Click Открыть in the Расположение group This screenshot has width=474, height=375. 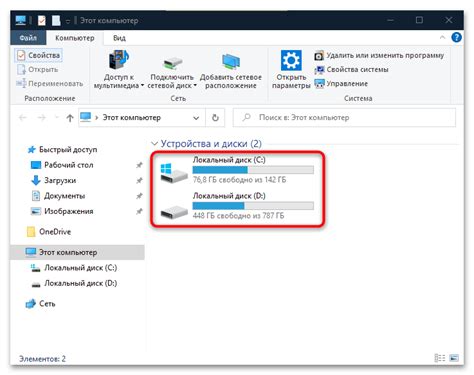(x=38, y=69)
